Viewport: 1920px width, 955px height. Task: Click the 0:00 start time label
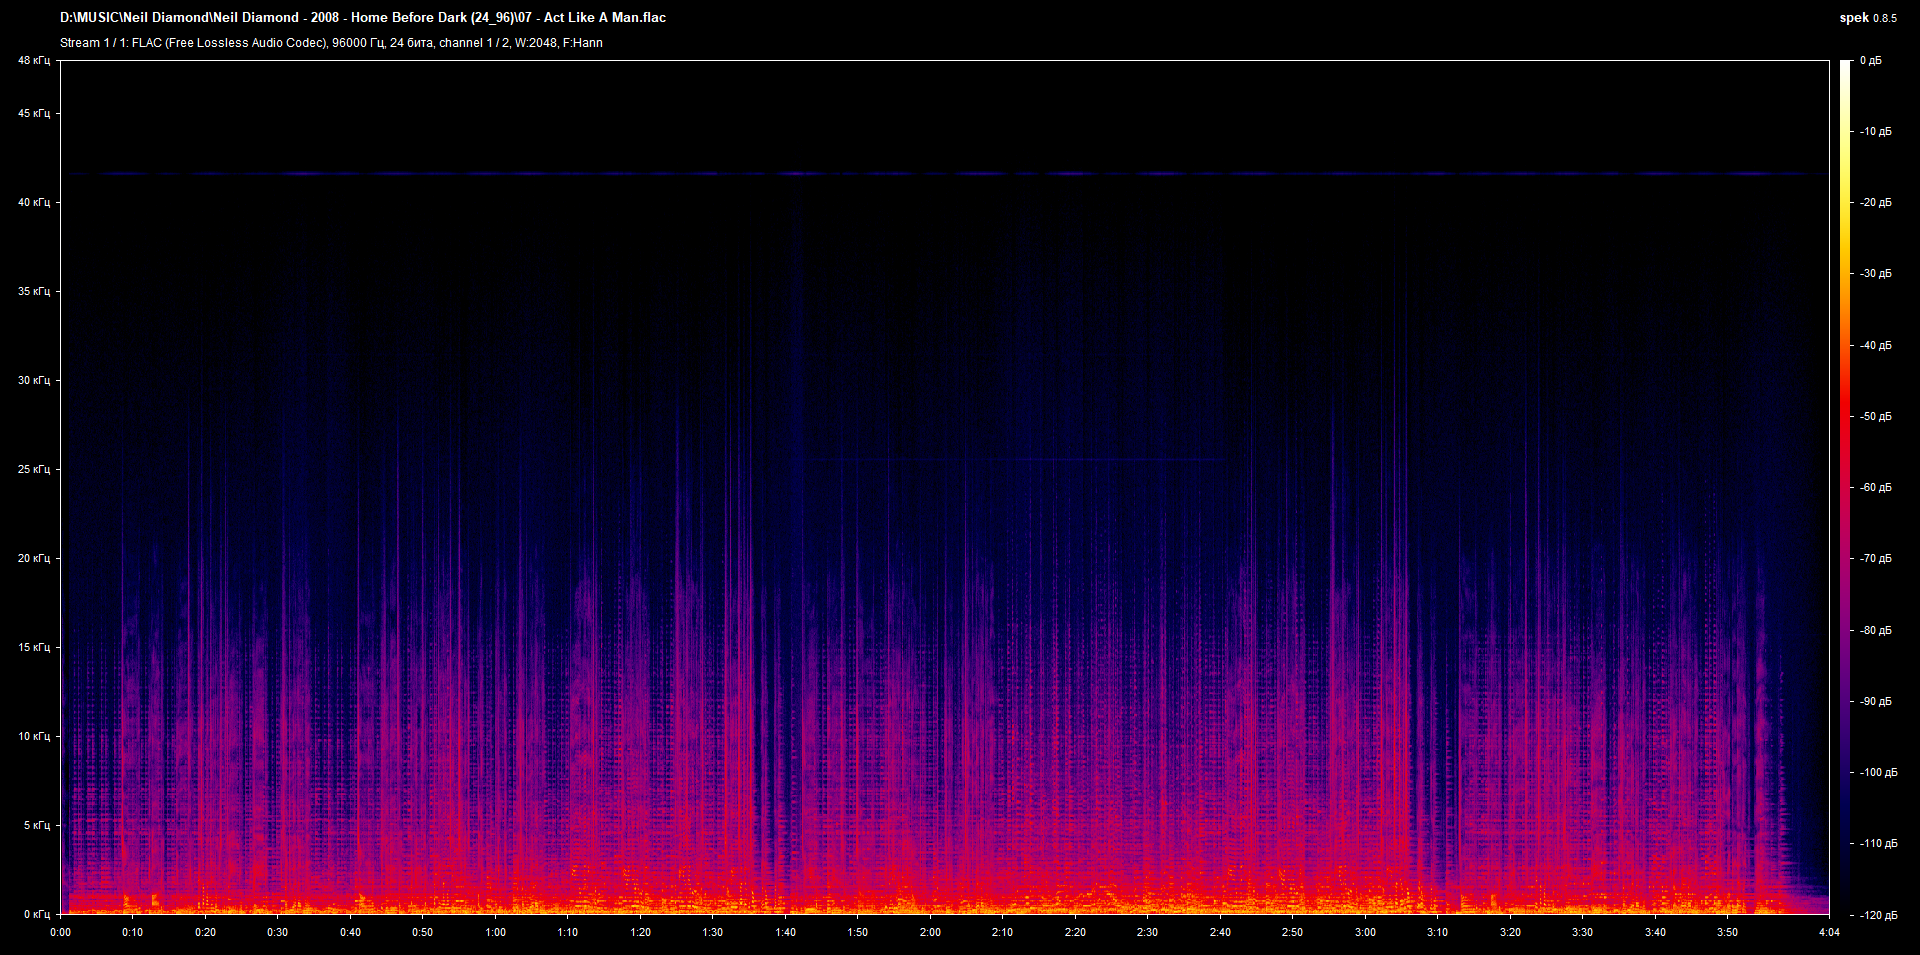point(61,932)
